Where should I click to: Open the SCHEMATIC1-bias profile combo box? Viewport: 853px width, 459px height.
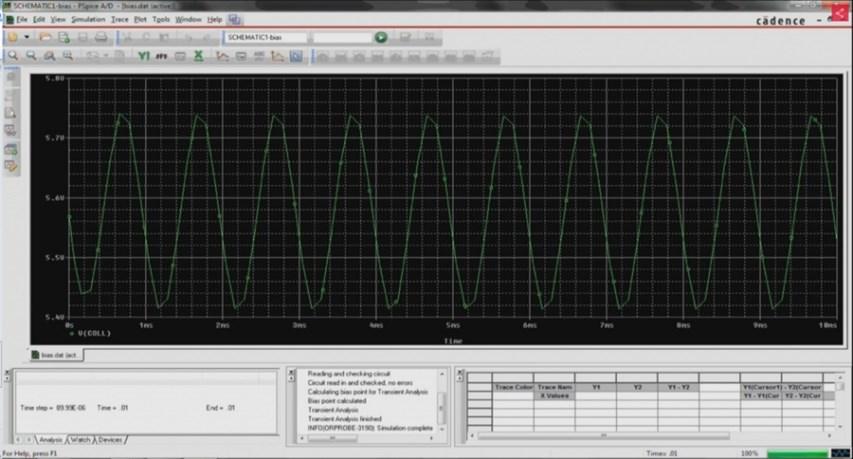(267, 37)
